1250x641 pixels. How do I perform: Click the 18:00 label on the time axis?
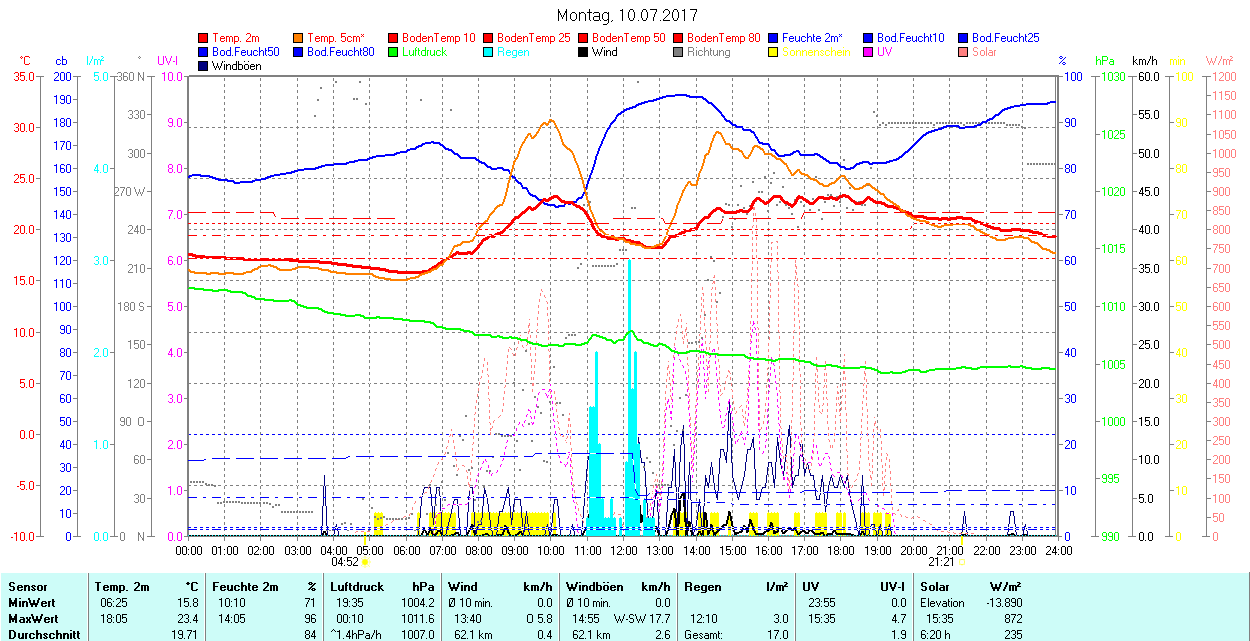[841, 550]
